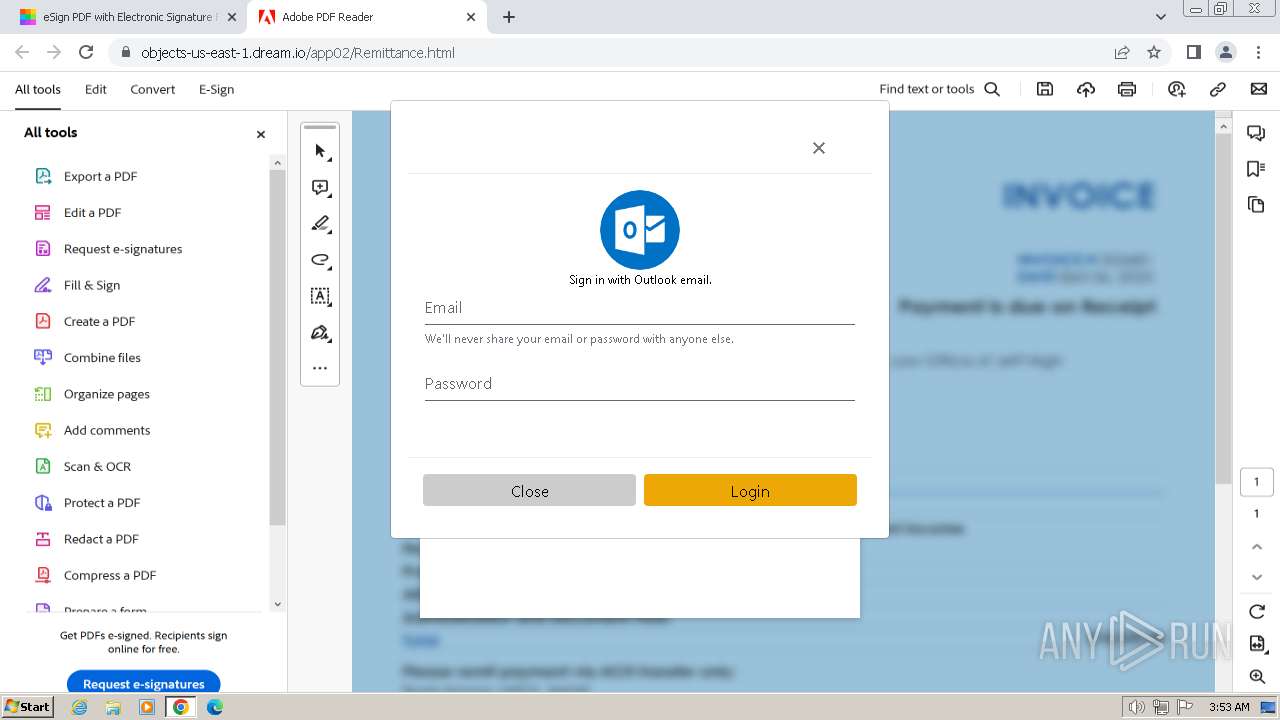Open Combine files tool

[x=102, y=357]
